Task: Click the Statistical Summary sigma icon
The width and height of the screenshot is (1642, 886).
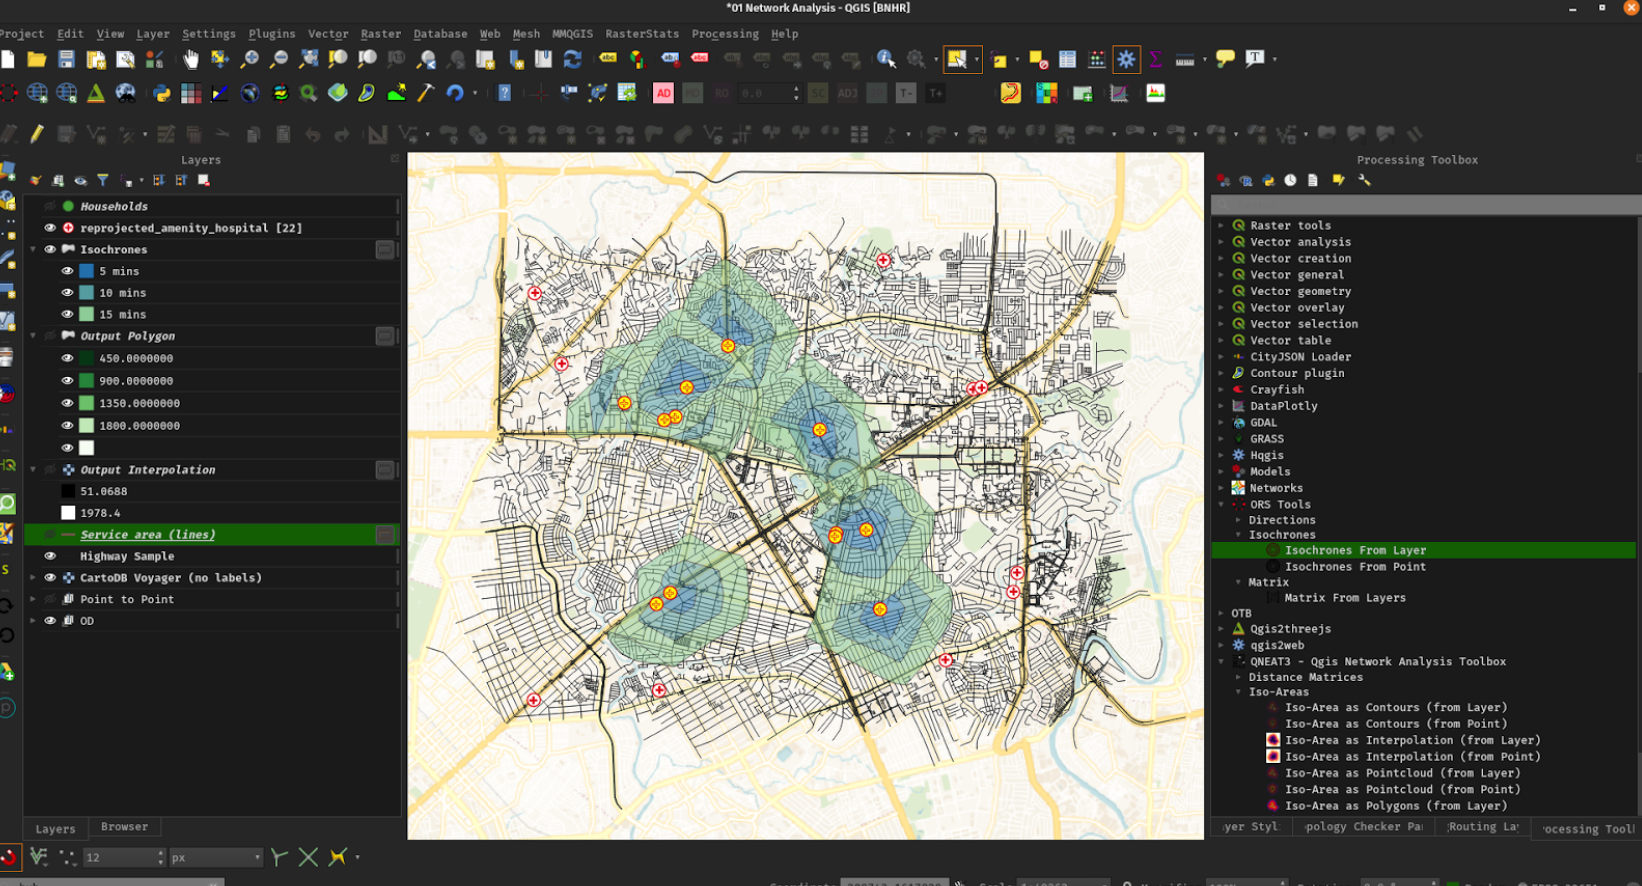Action: point(1155,60)
